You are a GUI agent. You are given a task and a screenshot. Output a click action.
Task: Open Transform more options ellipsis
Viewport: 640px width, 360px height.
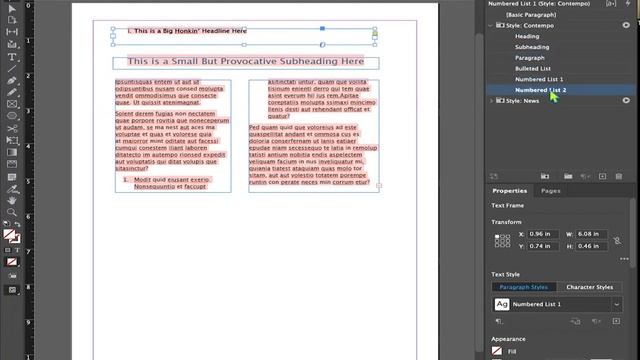pos(624,259)
